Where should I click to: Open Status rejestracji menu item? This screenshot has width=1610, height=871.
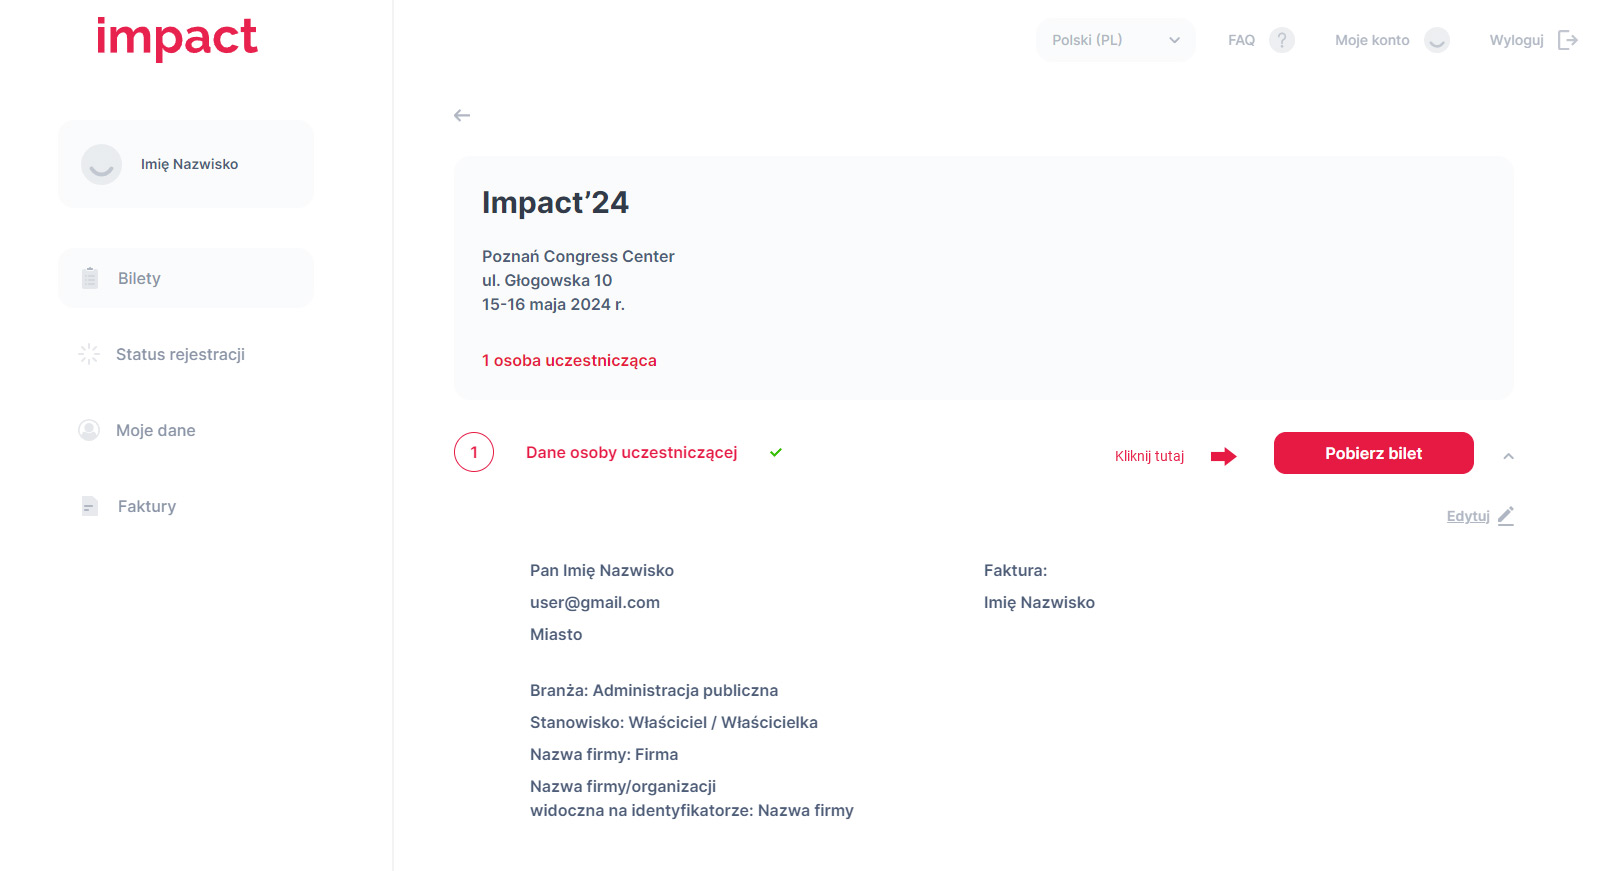point(180,354)
